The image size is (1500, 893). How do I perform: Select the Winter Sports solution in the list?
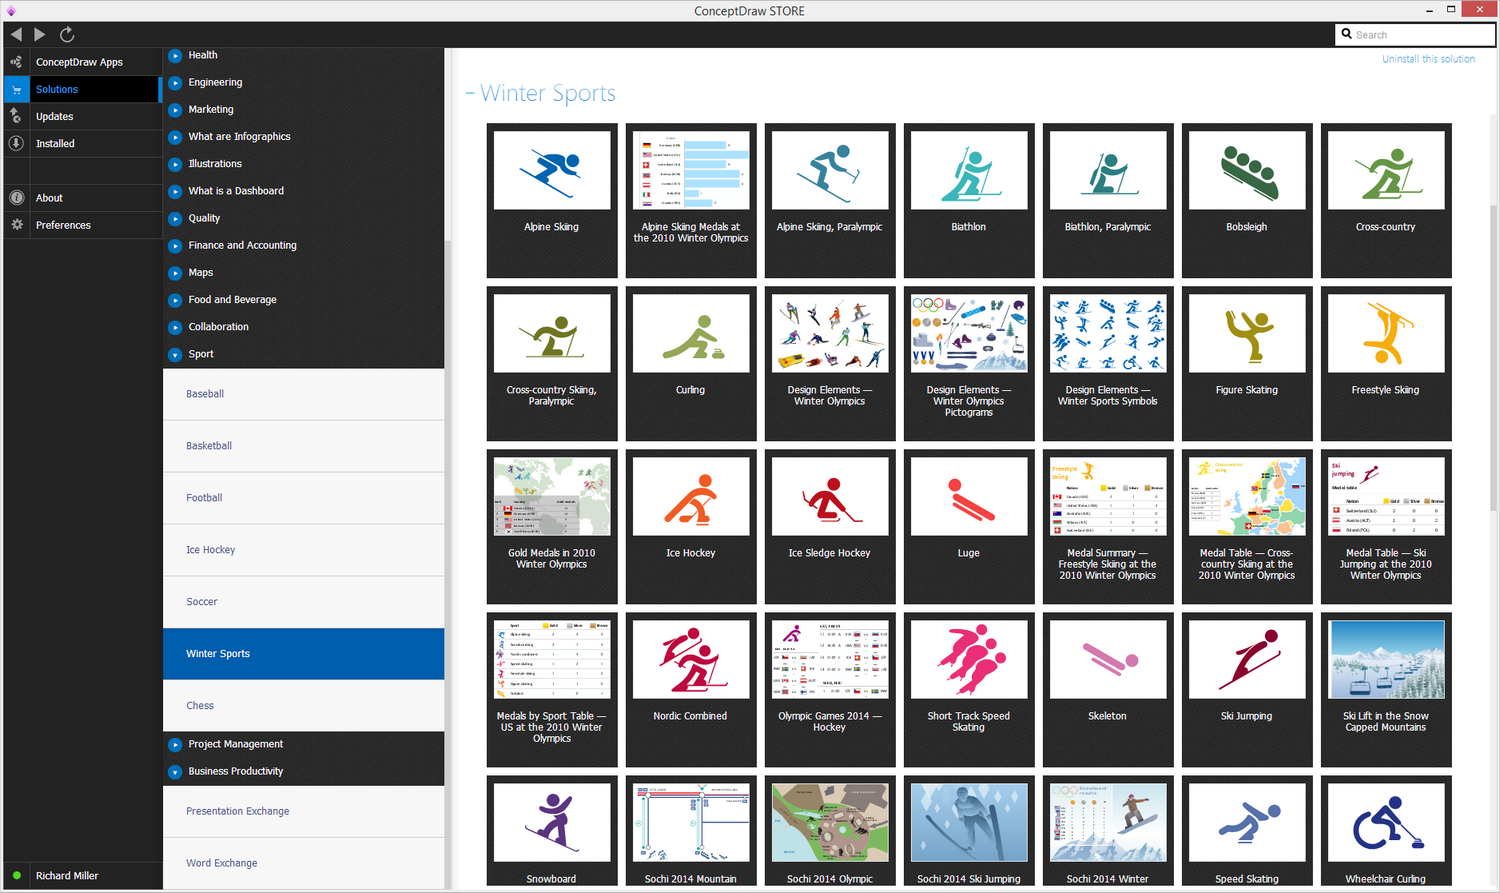pos(303,654)
